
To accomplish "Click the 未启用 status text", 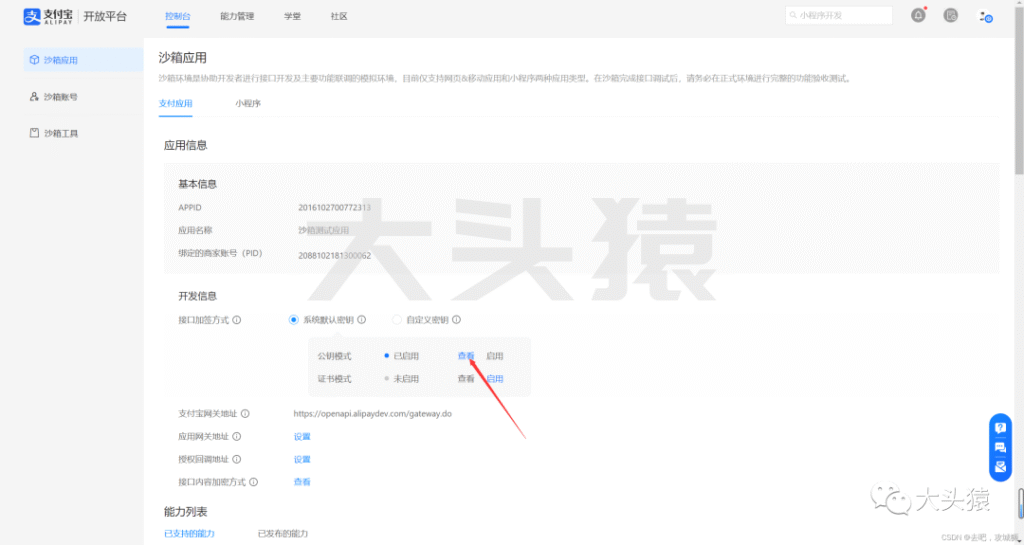I will [x=406, y=379].
